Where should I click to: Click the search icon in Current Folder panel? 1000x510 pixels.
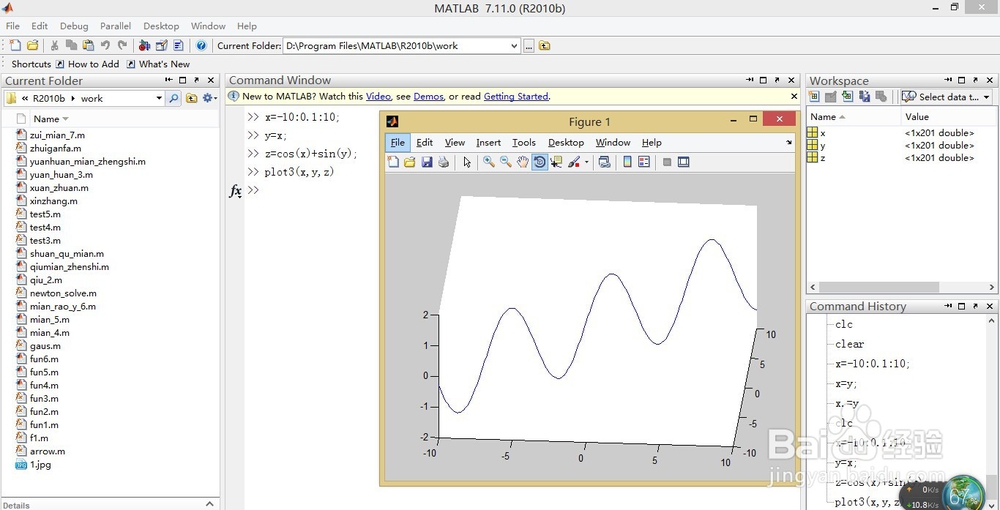(x=173, y=98)
